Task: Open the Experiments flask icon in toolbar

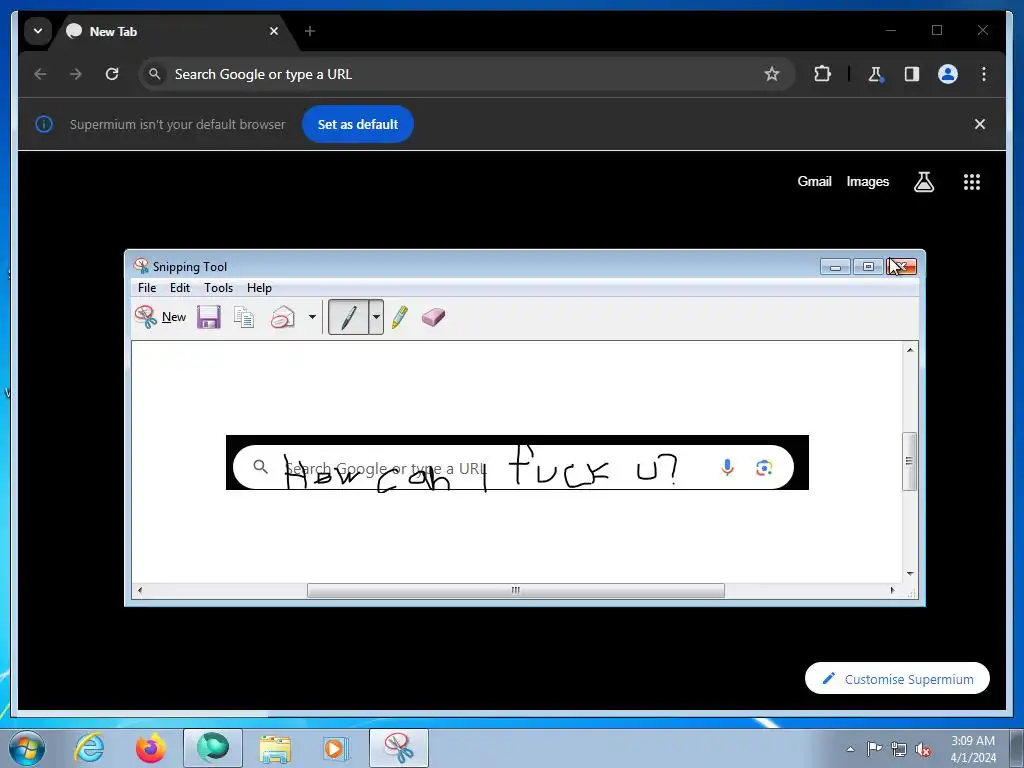Action: (875, 74)
